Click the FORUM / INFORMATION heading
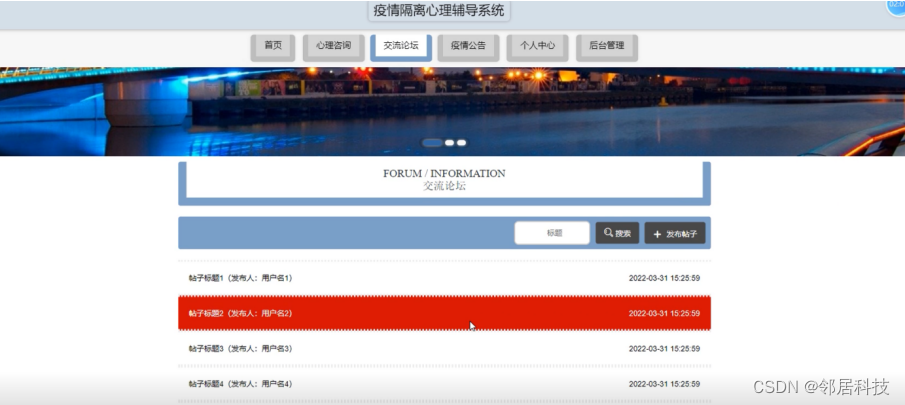 point(444,173)
